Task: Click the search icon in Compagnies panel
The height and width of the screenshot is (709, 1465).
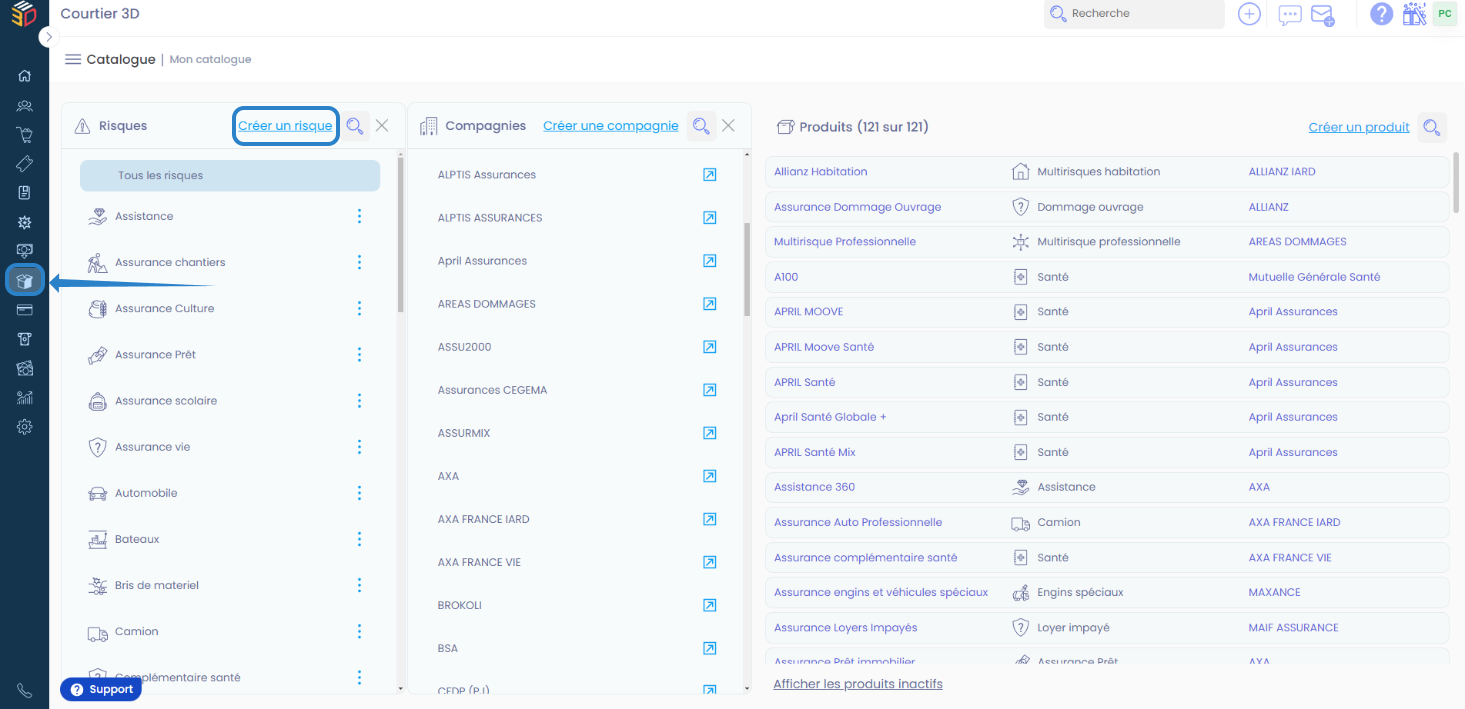Action: click(701, 126)
